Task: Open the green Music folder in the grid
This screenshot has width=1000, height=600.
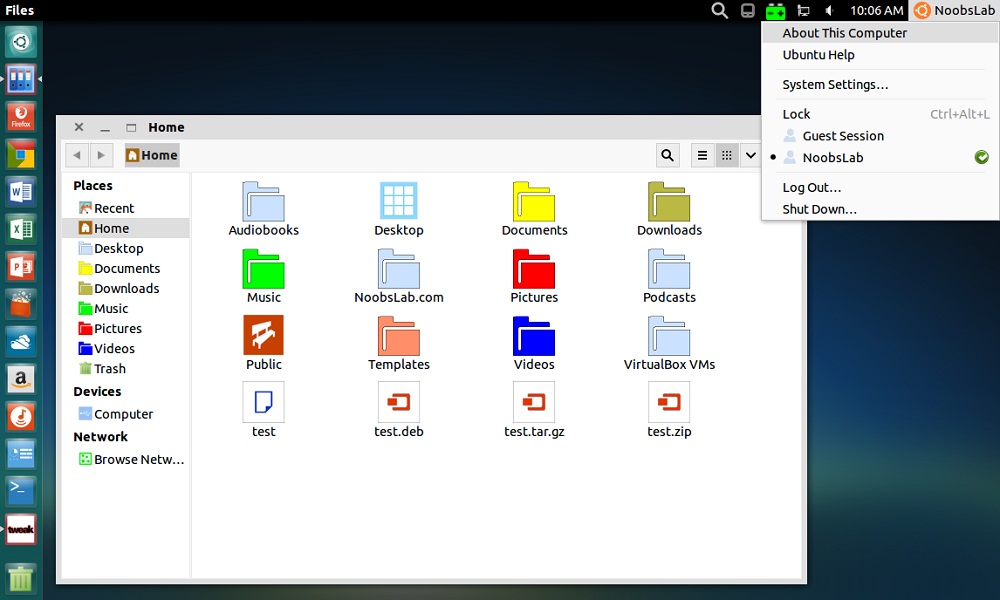Action: point(263,269)
